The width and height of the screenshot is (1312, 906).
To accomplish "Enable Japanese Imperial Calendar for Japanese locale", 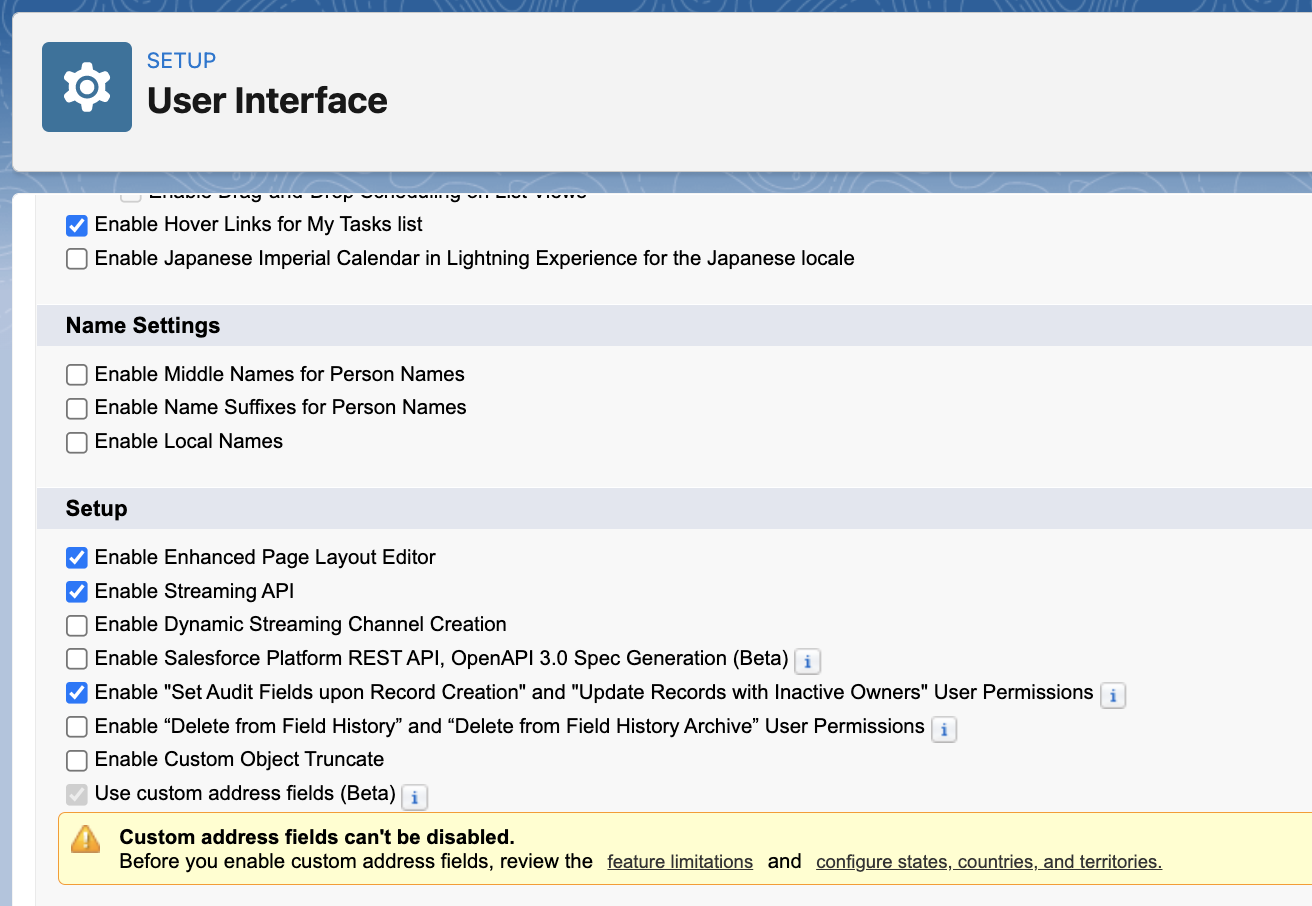I will tap(76, 258).
